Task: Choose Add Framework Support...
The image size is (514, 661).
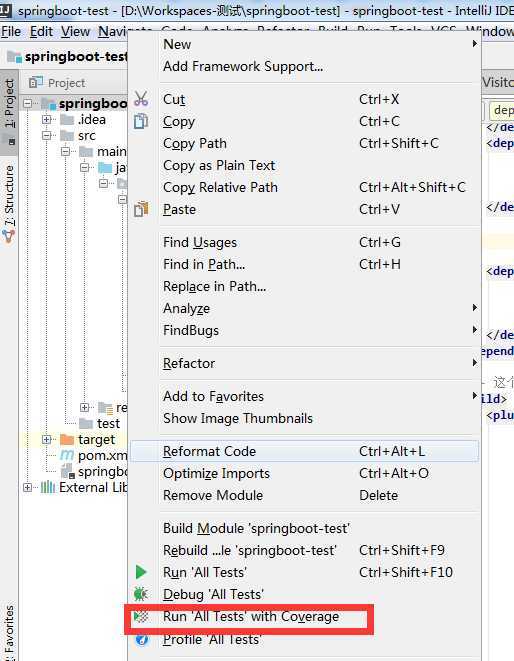Action: point(304,66)
